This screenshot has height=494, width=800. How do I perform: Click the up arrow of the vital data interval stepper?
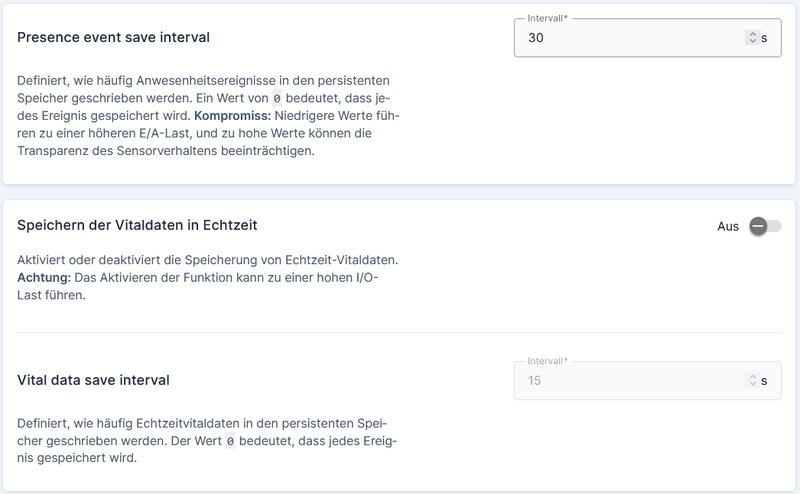752,376
